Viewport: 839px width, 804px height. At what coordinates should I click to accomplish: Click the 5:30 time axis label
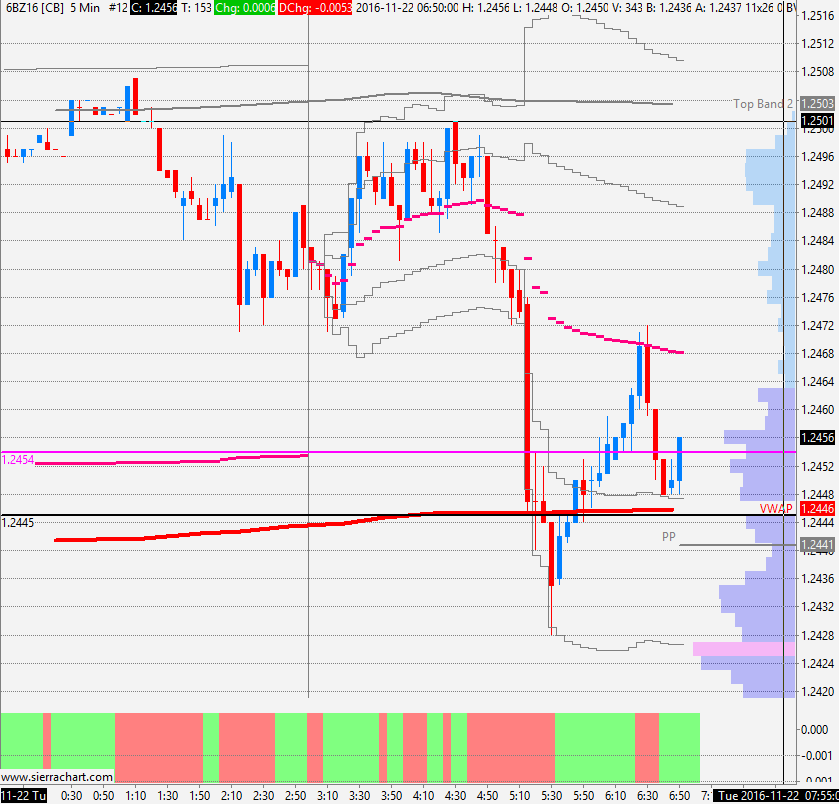tap(551, 795)
